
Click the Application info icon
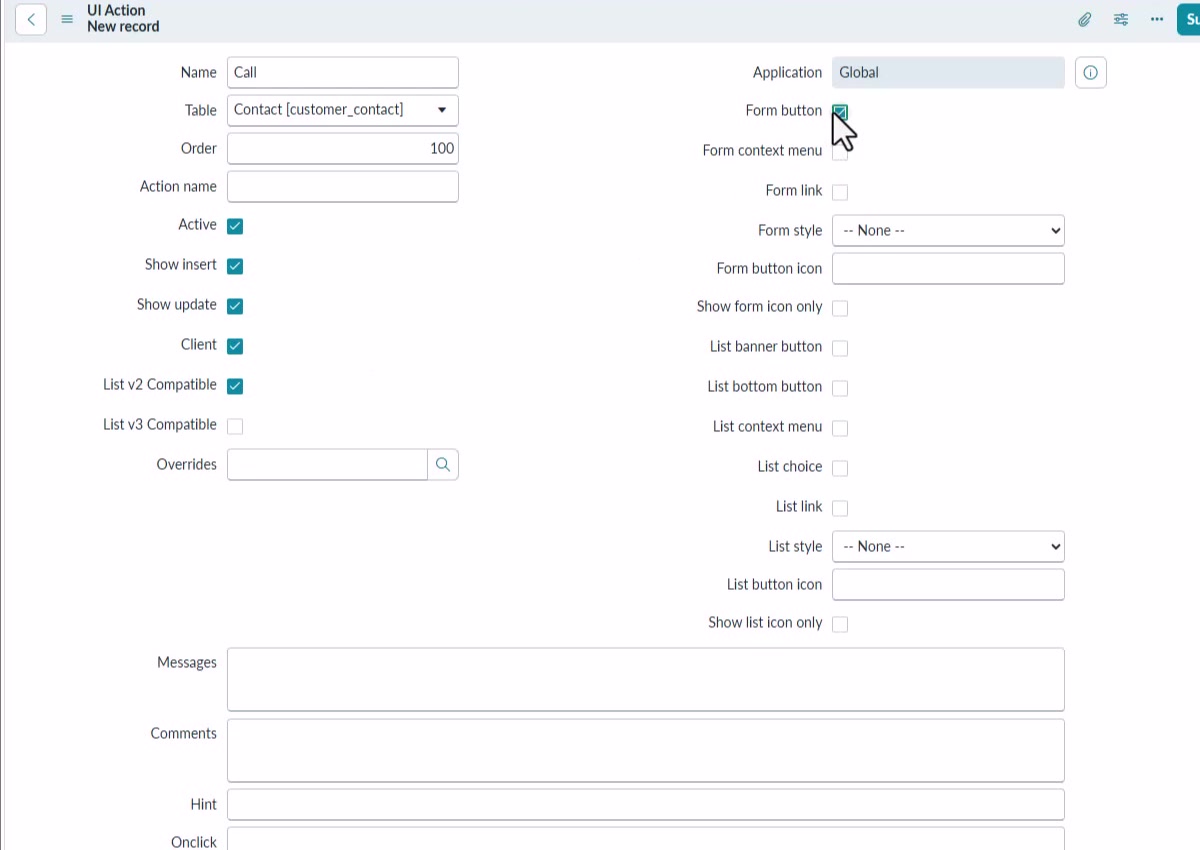1091,73
